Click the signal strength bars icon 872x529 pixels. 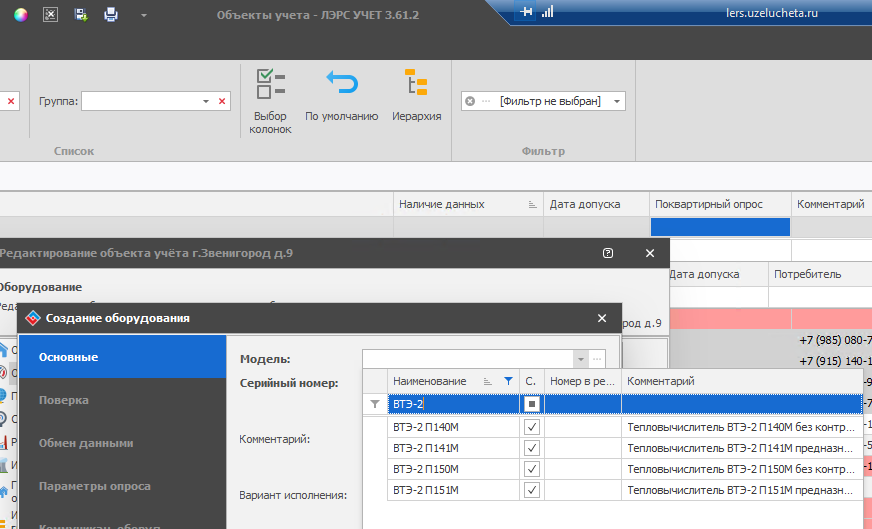pyautogui.click(x=548, y=11)
